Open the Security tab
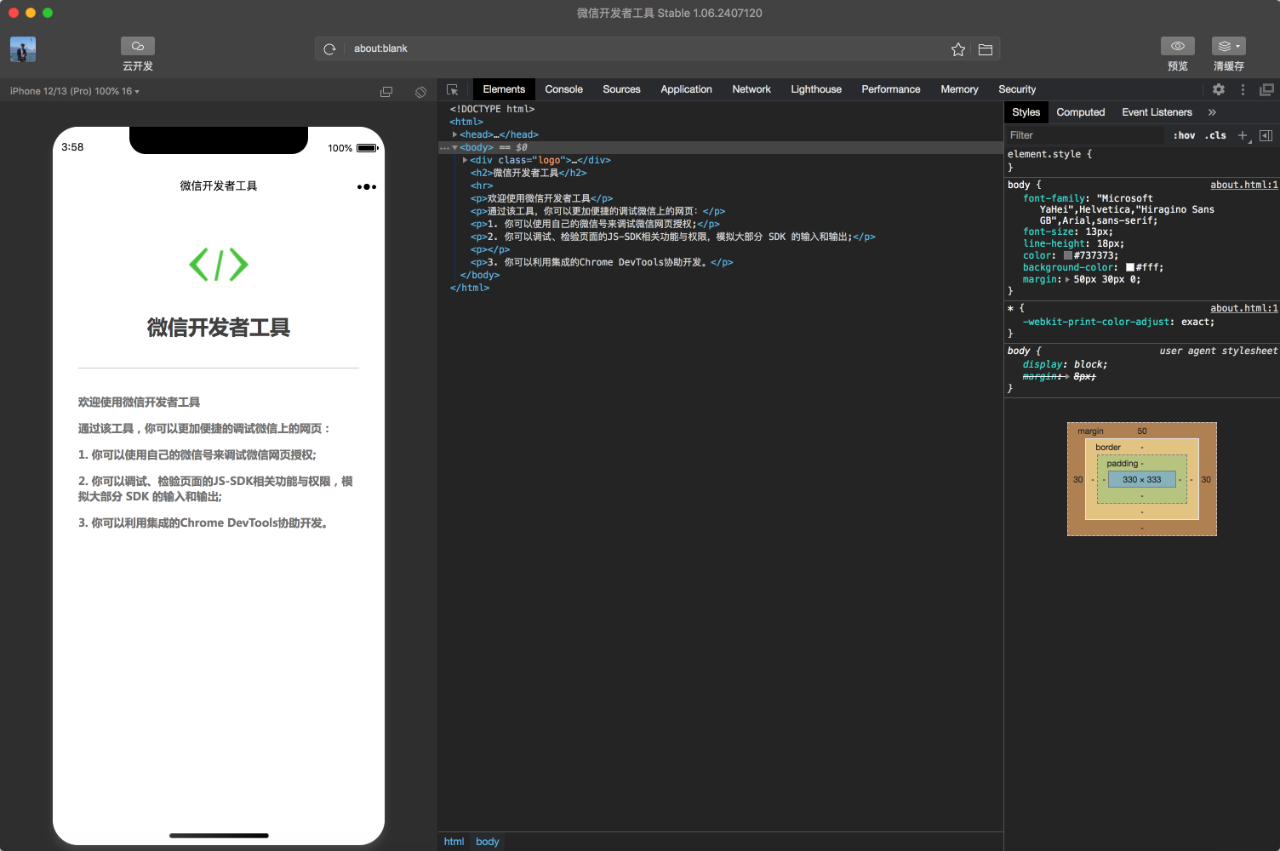This screenshot has width=1280, height=851. point(1017,90)
